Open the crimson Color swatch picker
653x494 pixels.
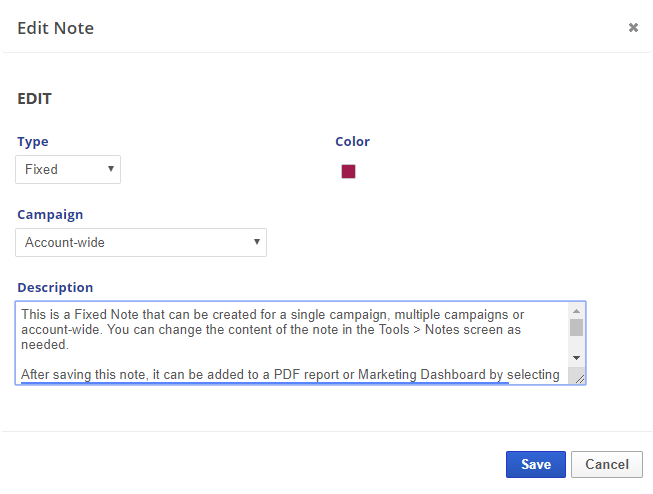[348, 171]
